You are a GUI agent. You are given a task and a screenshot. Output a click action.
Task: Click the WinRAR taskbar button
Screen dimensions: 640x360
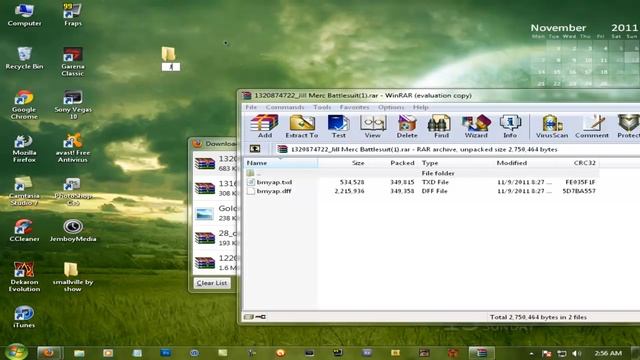click(482, 353)
